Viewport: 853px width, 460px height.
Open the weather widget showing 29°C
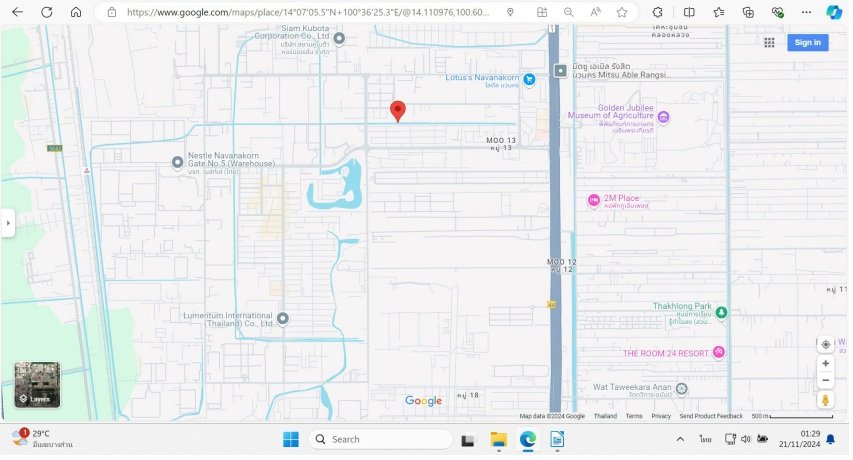click(42, 438)
